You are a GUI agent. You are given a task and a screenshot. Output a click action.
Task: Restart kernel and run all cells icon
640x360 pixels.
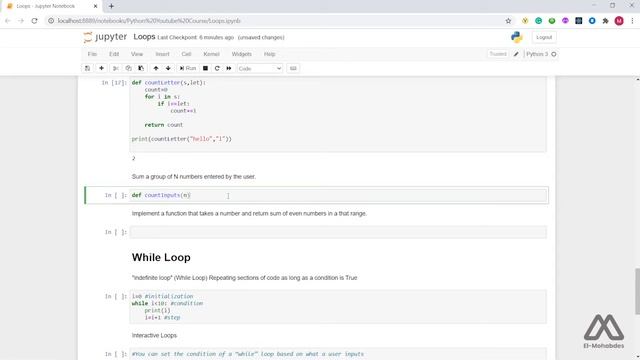(x=229, y=69)
